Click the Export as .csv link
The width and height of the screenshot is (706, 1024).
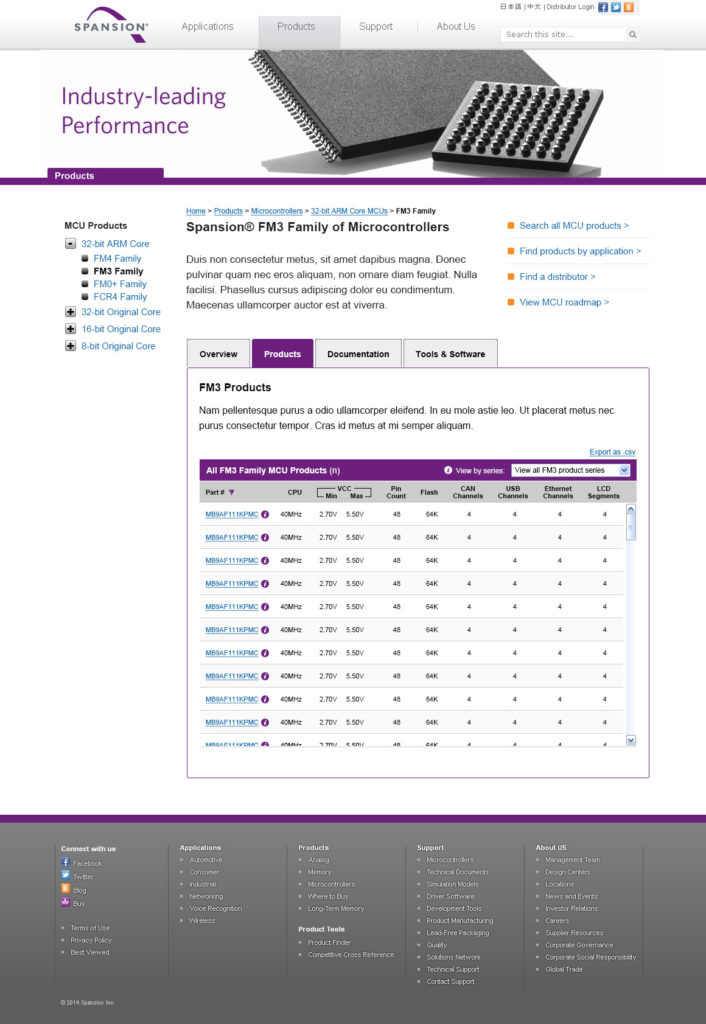pos(612,452)
